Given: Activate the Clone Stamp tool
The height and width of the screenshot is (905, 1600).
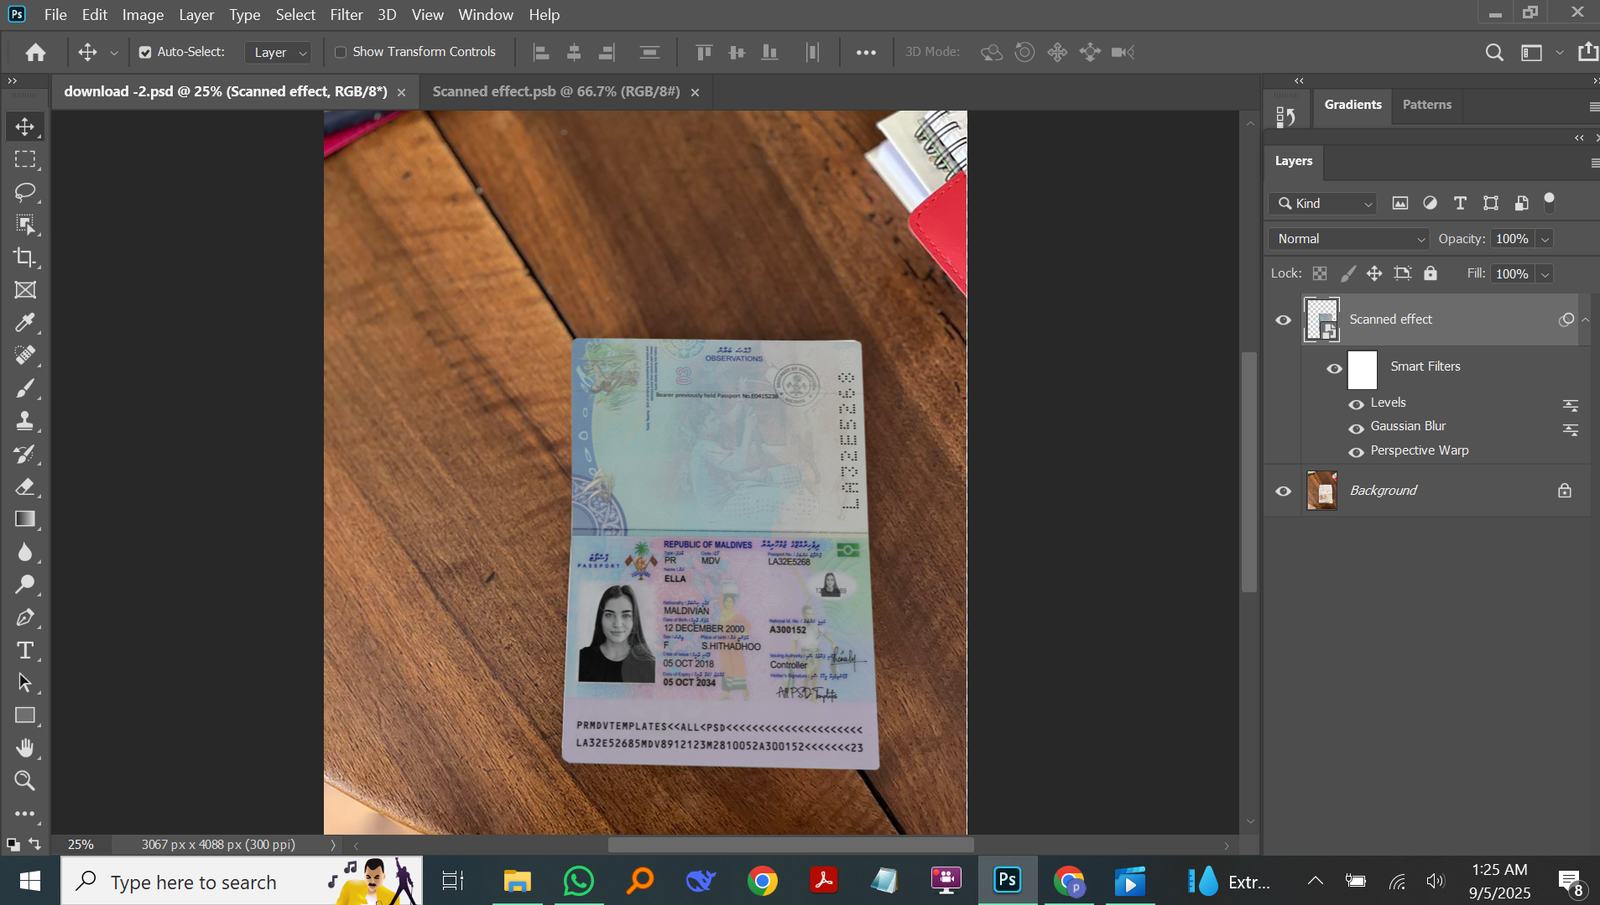Looking at the screenshot, I should (25, 421).
